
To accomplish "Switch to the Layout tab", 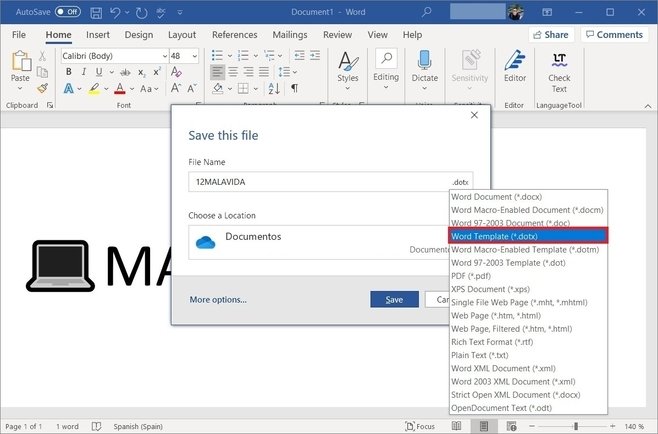I will (182, 35).
